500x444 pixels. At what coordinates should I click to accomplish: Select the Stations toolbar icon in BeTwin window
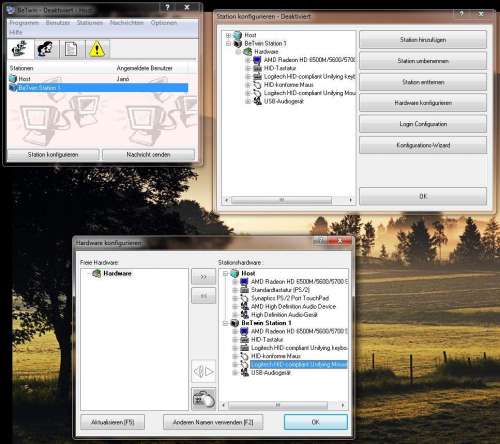[x=20, y=49]
